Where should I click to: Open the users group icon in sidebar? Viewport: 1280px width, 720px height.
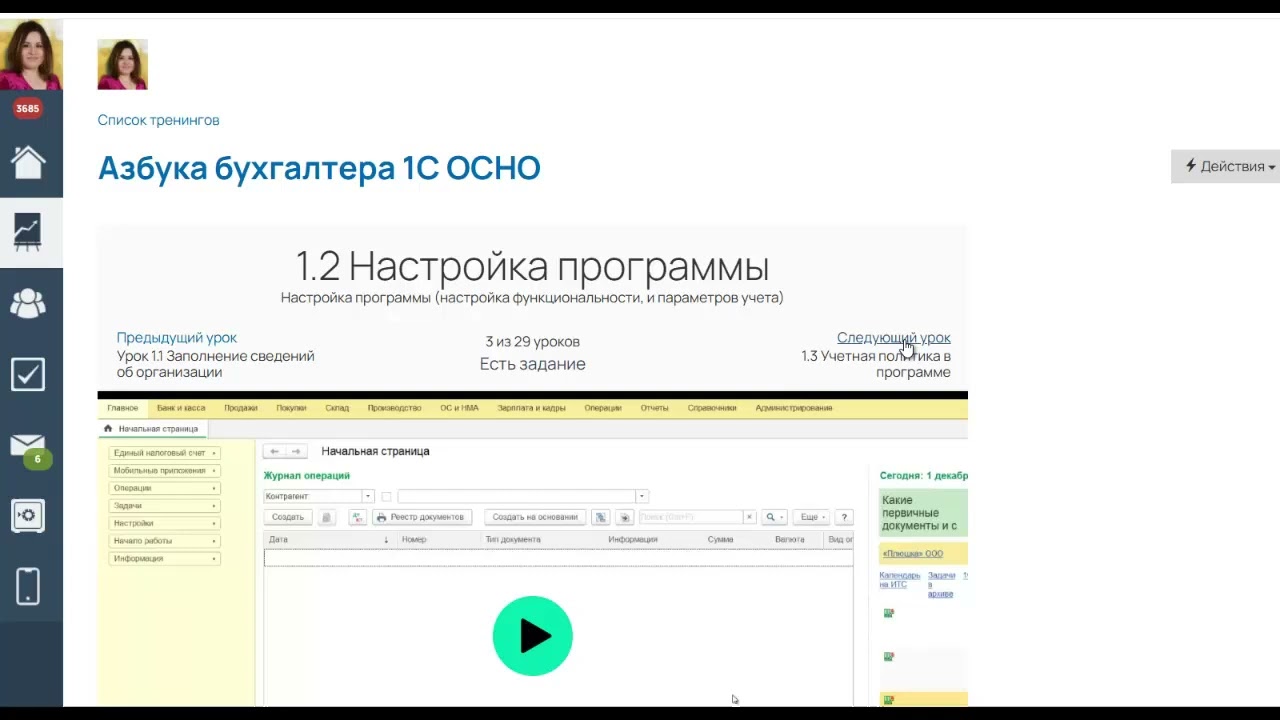click(28, 303)
